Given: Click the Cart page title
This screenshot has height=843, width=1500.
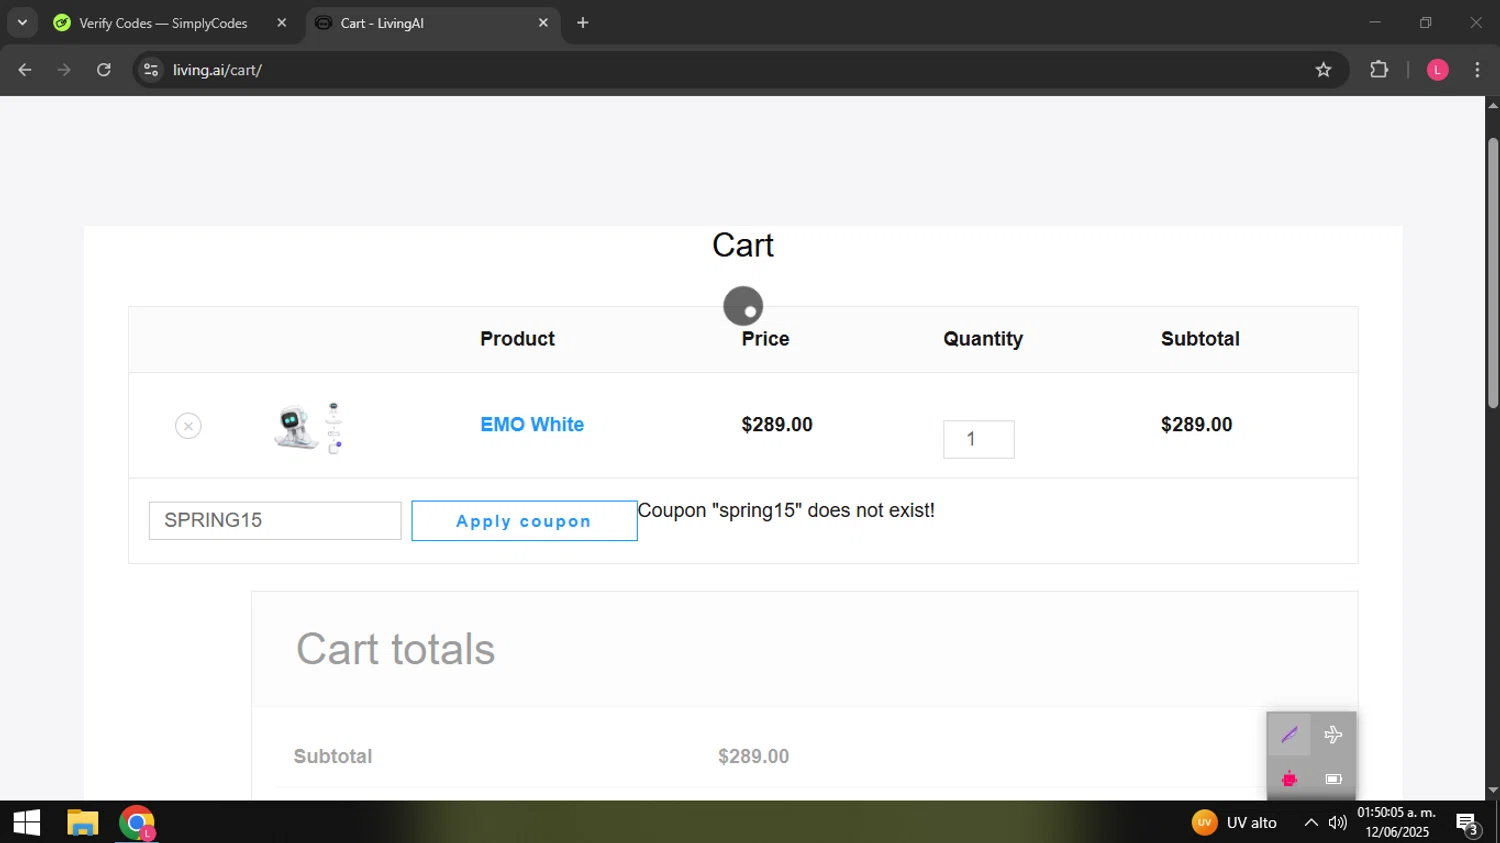Looking at the screenshot, I should coord(743,245).
